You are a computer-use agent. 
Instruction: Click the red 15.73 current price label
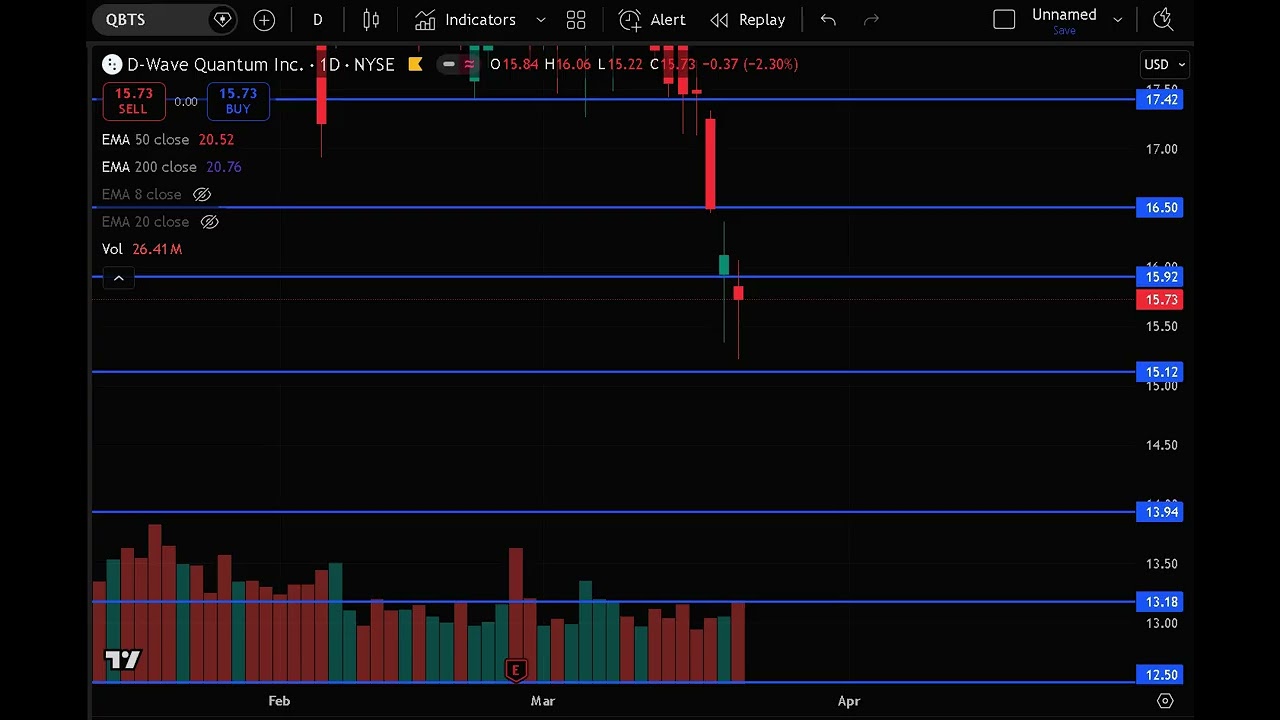1160,300
